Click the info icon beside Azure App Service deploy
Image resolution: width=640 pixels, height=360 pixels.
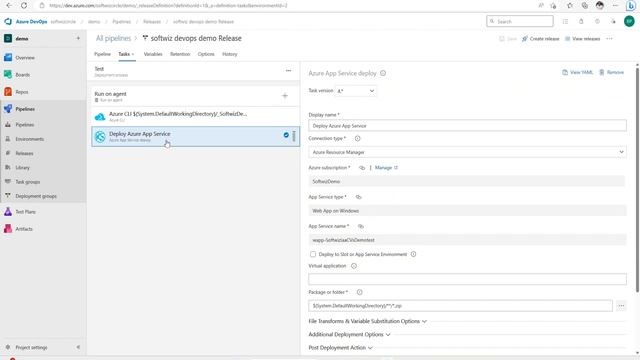click(383, 73)
